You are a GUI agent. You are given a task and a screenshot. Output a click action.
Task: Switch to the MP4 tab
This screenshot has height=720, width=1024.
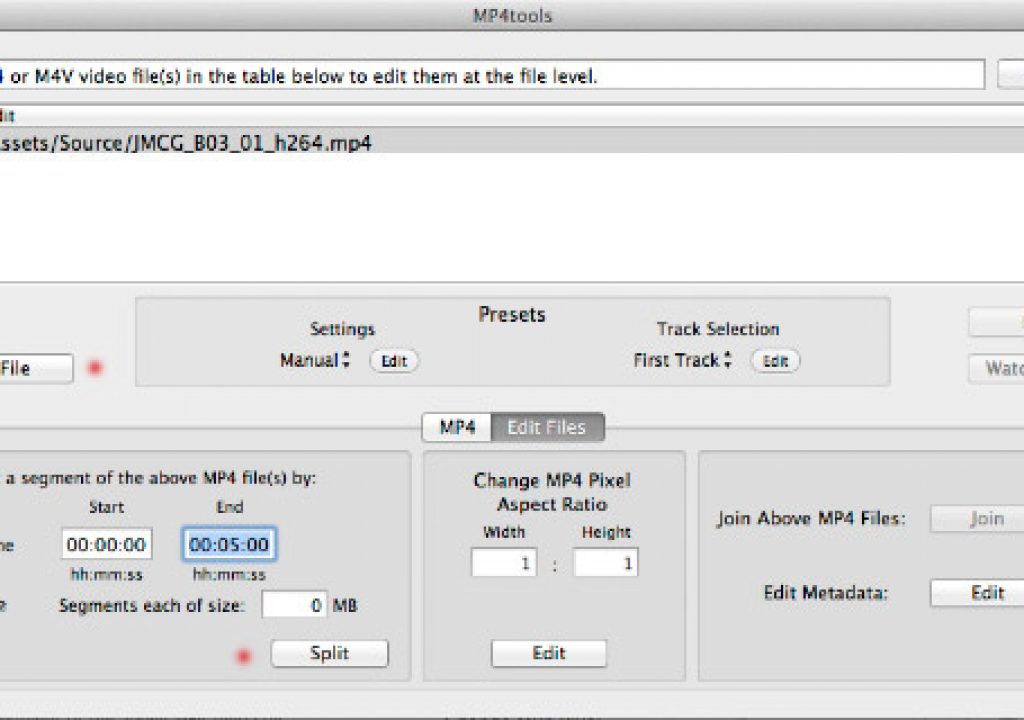457,427
